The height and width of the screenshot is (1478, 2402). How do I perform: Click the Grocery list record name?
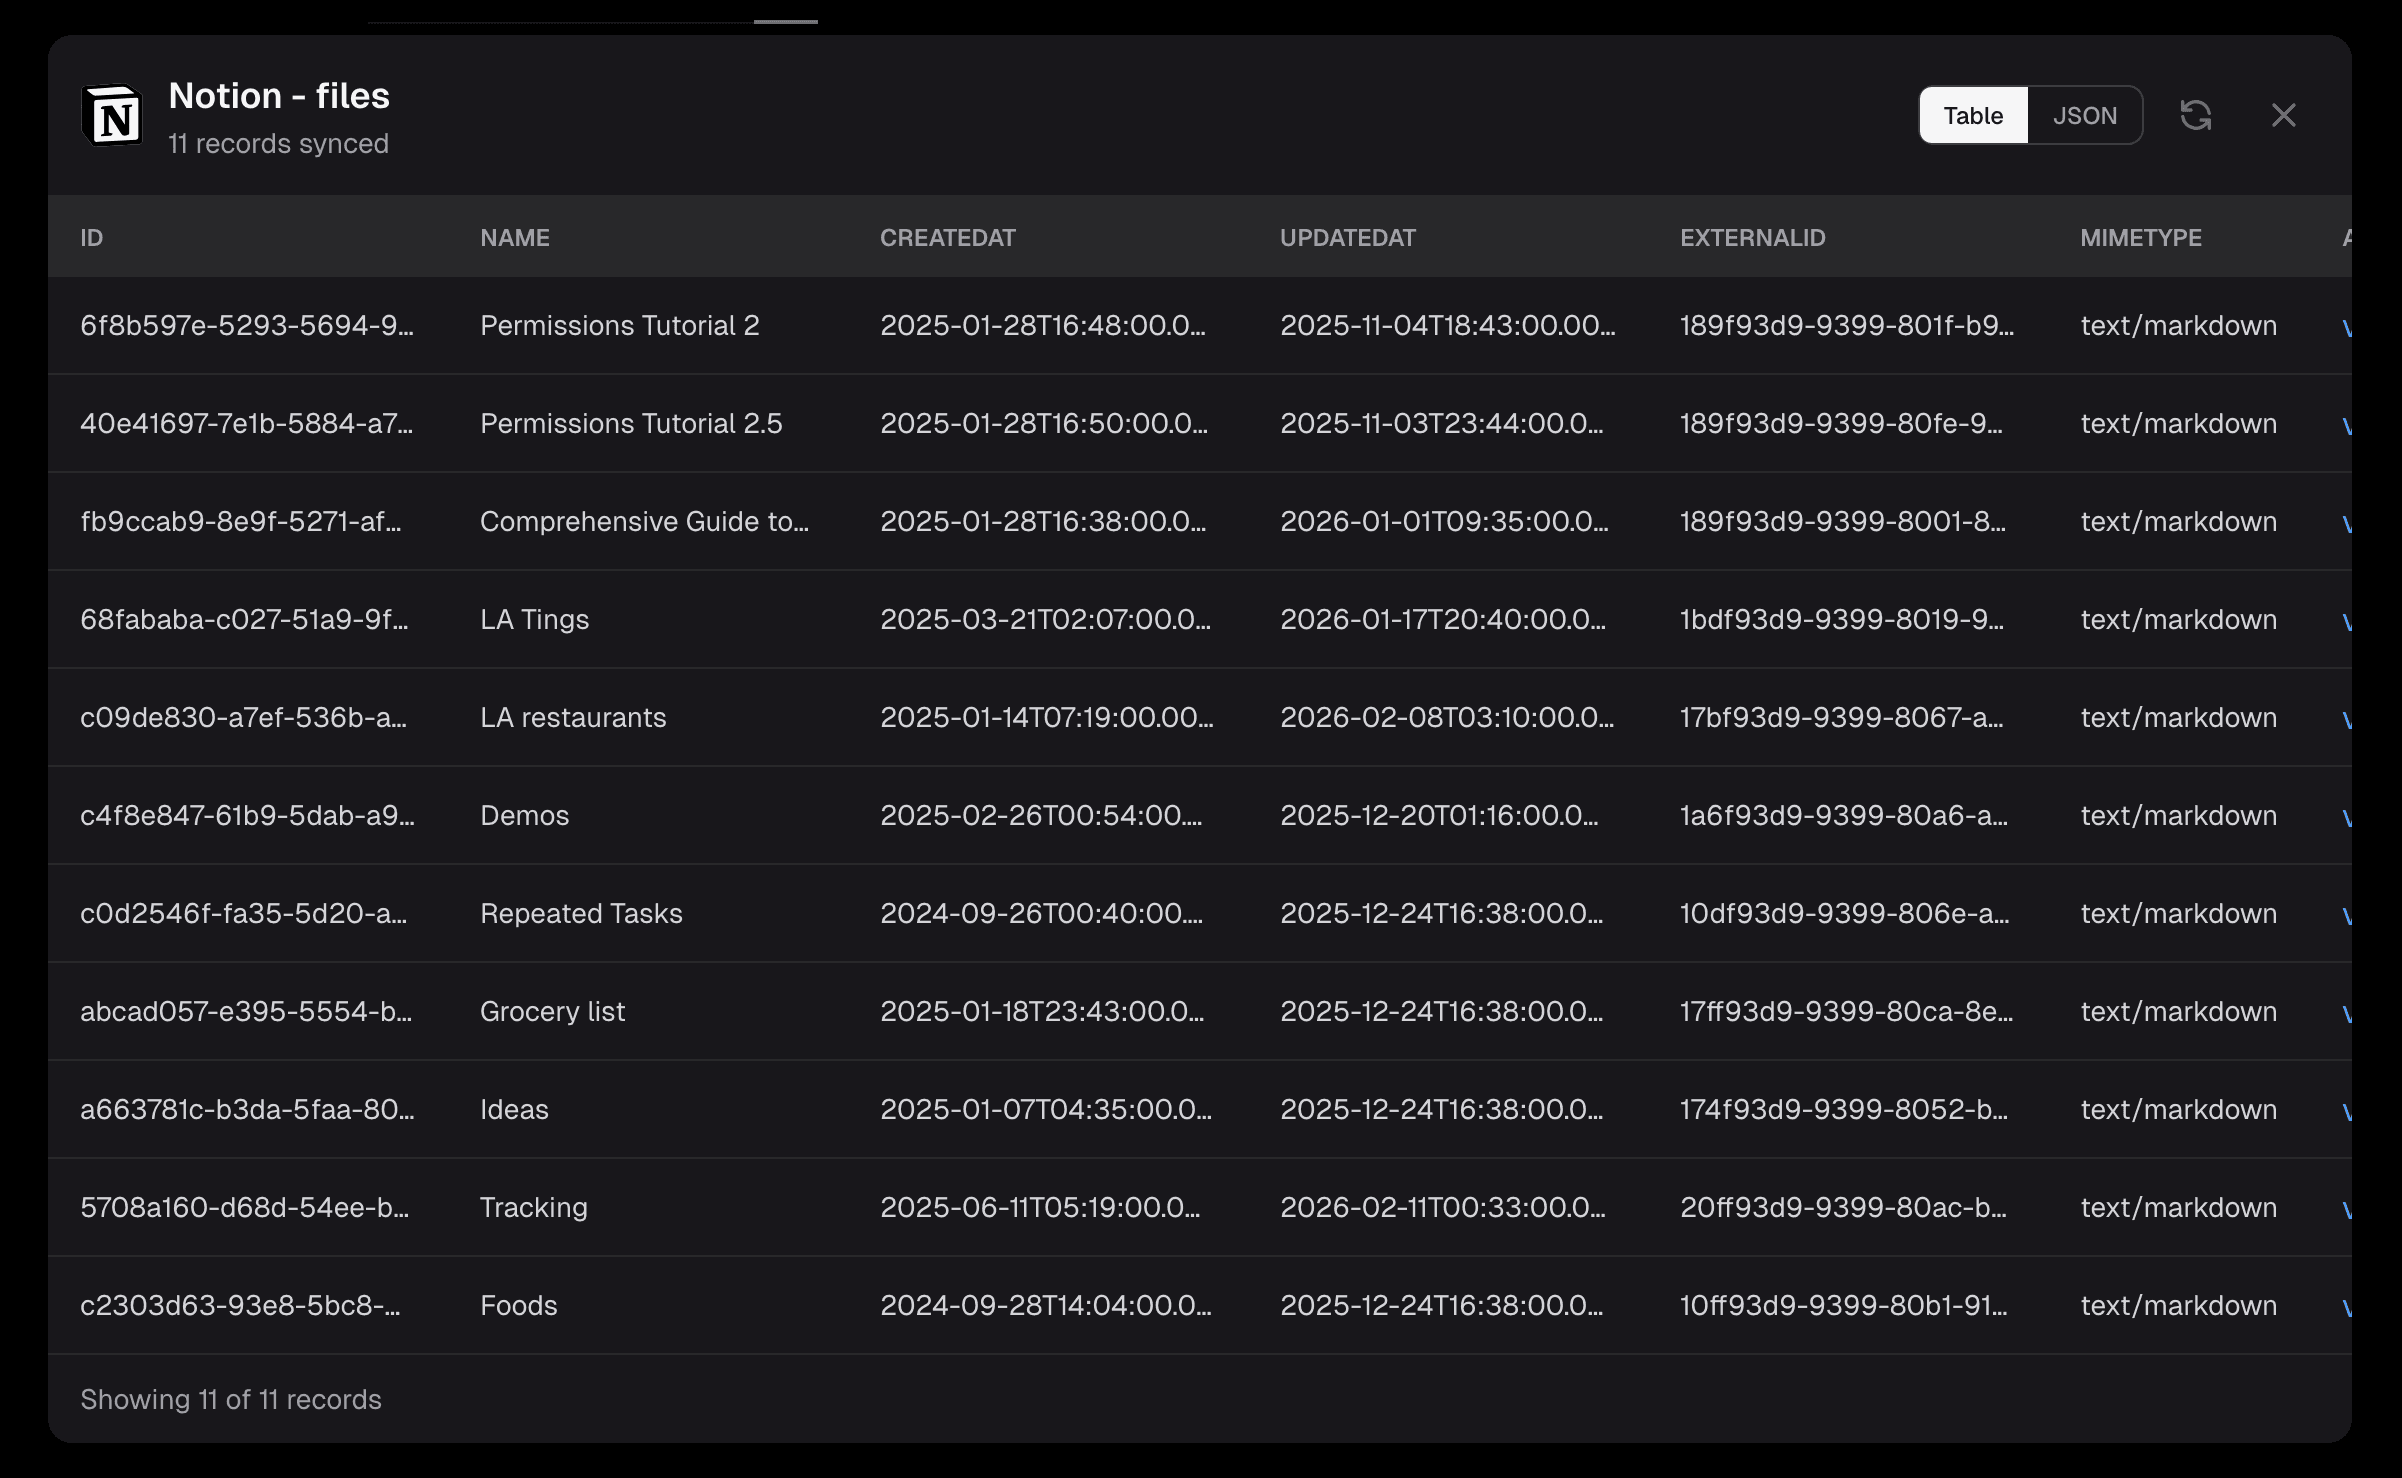552,1012
